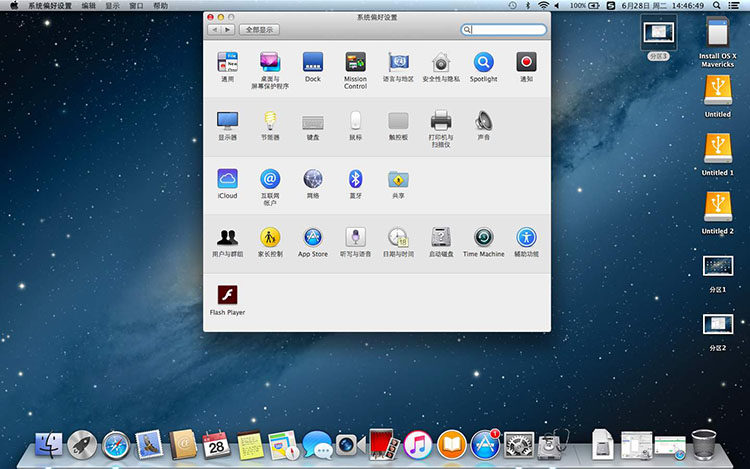
Task: Click the back arrow in toolbar
Action: [x=215, y=30]
